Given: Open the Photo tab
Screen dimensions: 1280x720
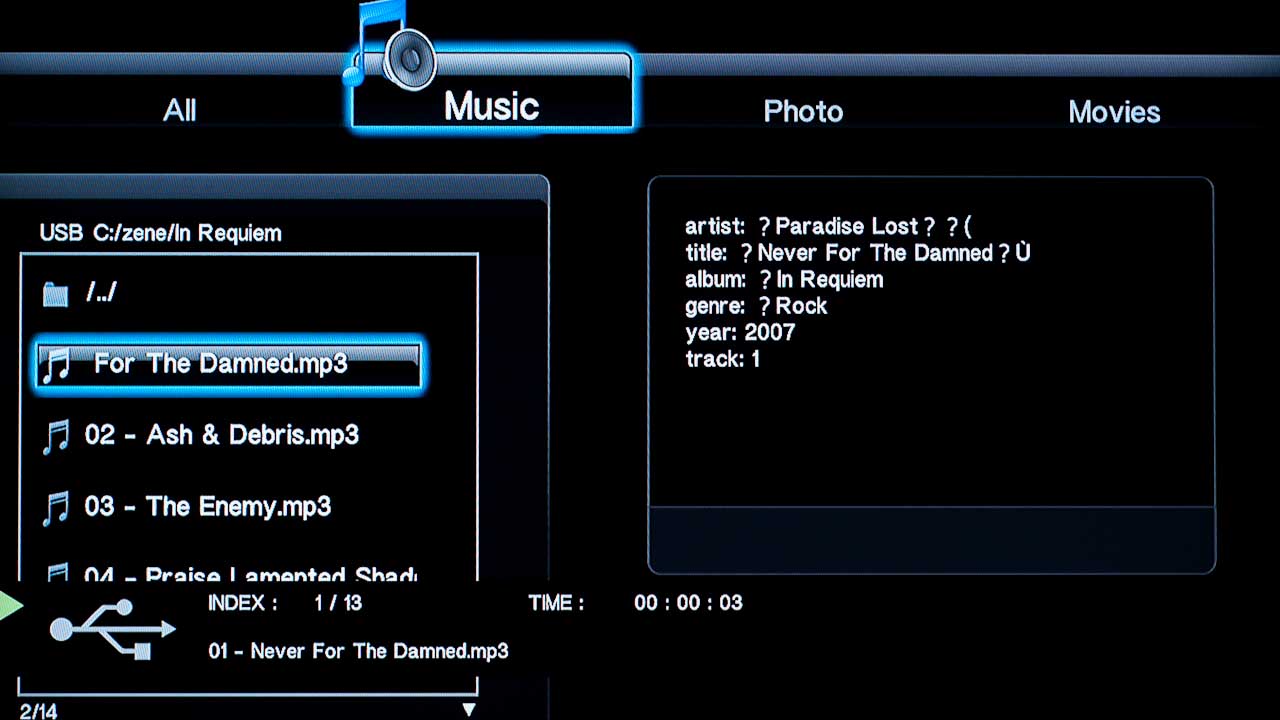Looking at the screenshot, I should pyautogui.click(x=803, y=111).
